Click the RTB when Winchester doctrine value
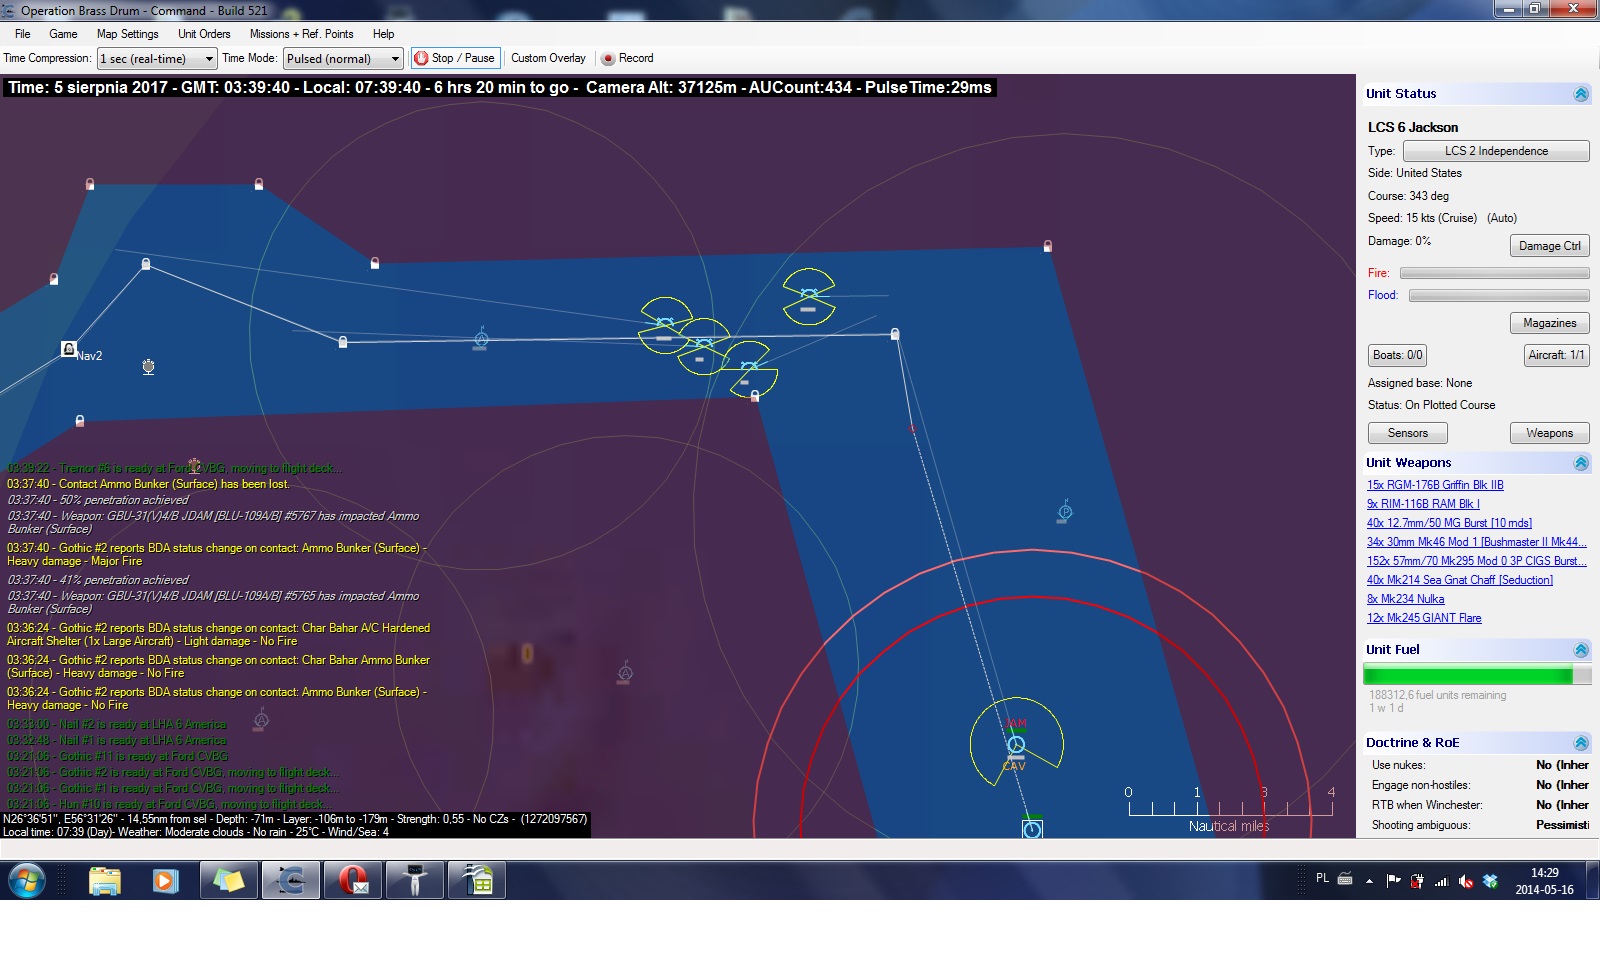 click(x=1562, y=805)
